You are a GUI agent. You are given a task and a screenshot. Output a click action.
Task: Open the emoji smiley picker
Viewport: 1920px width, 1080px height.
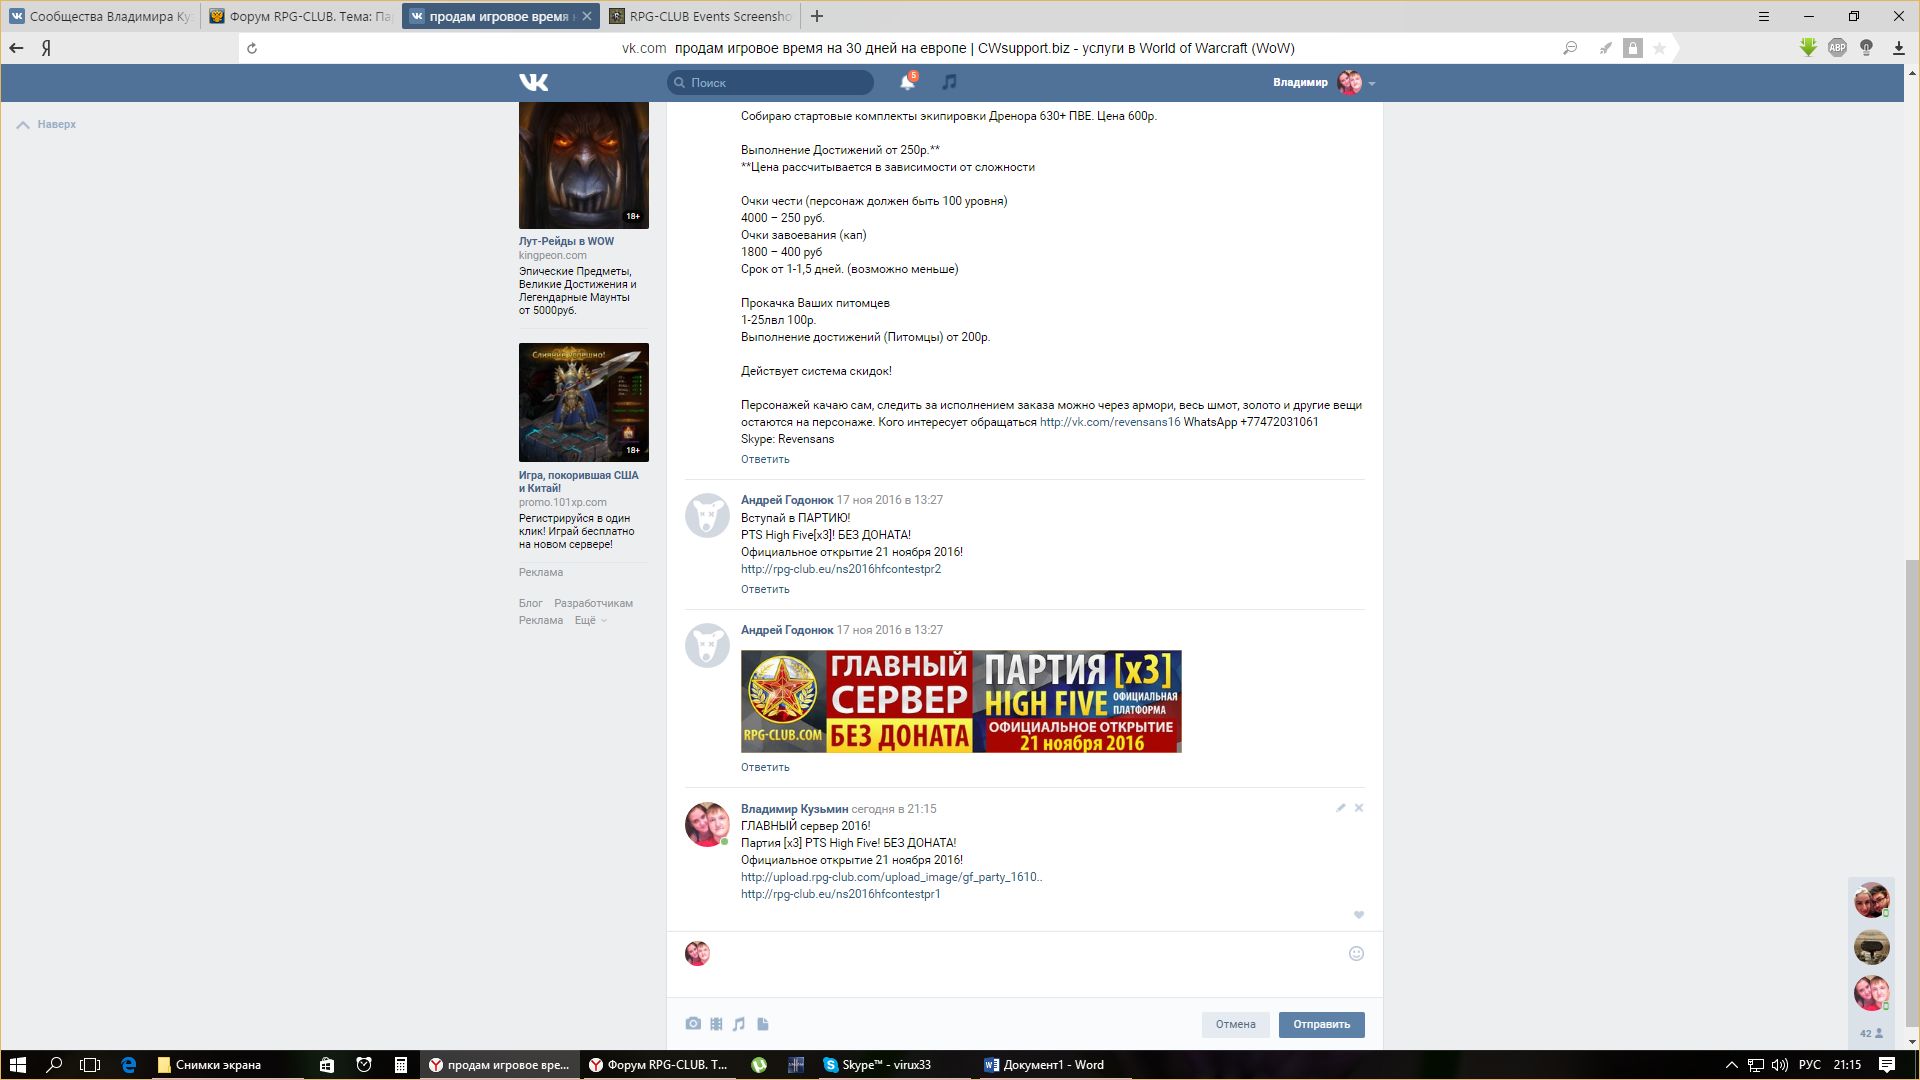1356,954
